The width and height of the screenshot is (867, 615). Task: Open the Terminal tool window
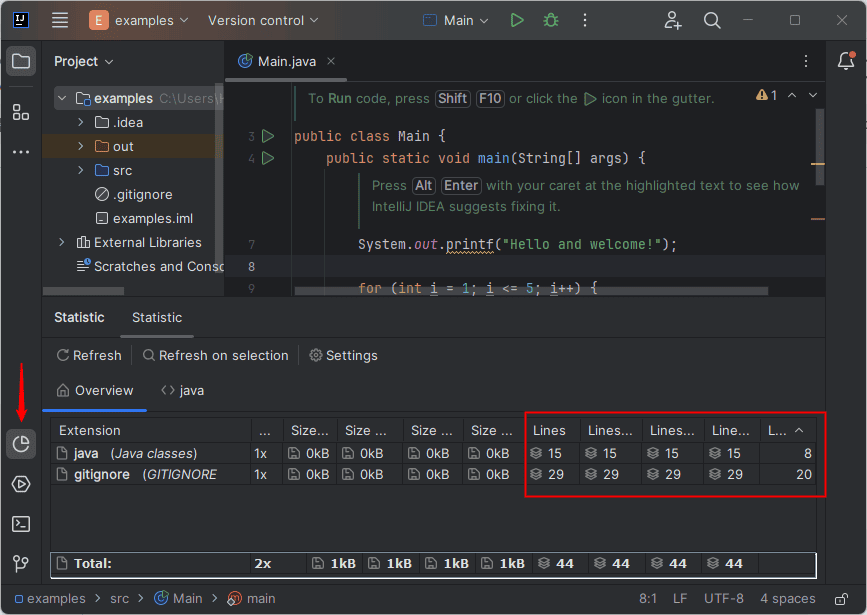21,524
